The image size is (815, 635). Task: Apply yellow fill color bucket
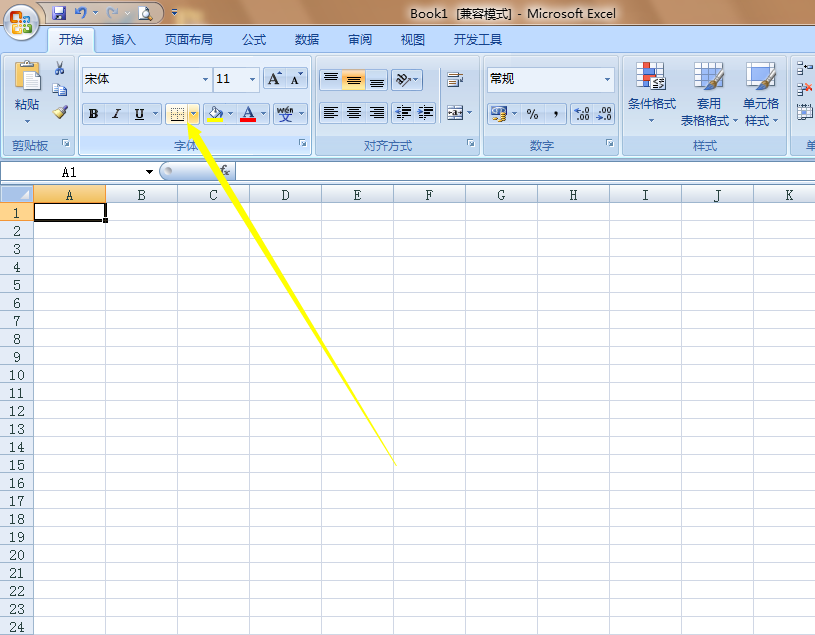coord(215,113)
